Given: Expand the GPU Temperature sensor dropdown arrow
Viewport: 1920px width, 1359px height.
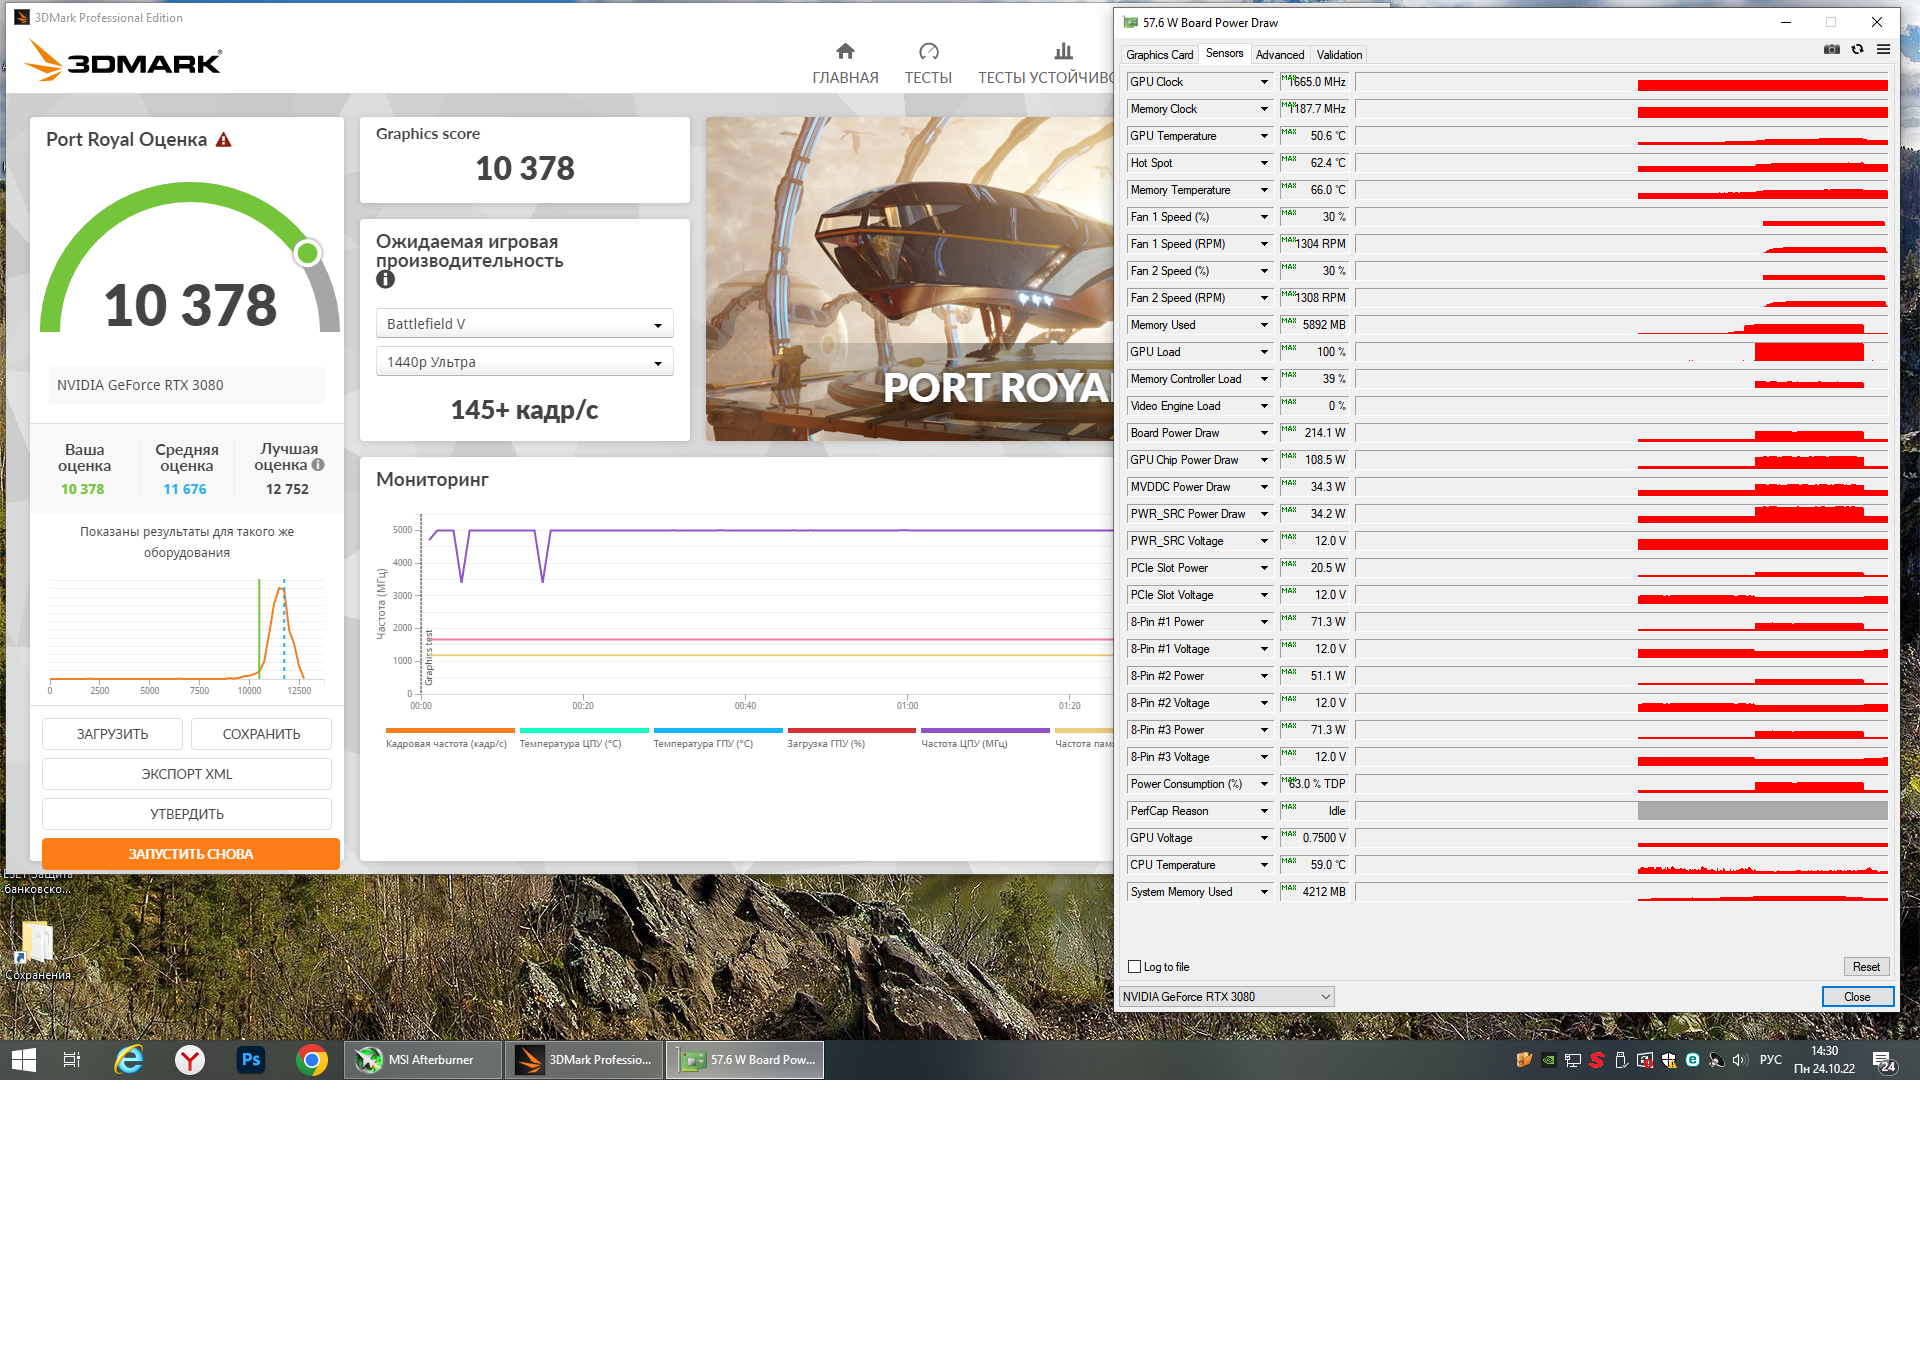Looking at the screenshot, I should click(1264, 136).
